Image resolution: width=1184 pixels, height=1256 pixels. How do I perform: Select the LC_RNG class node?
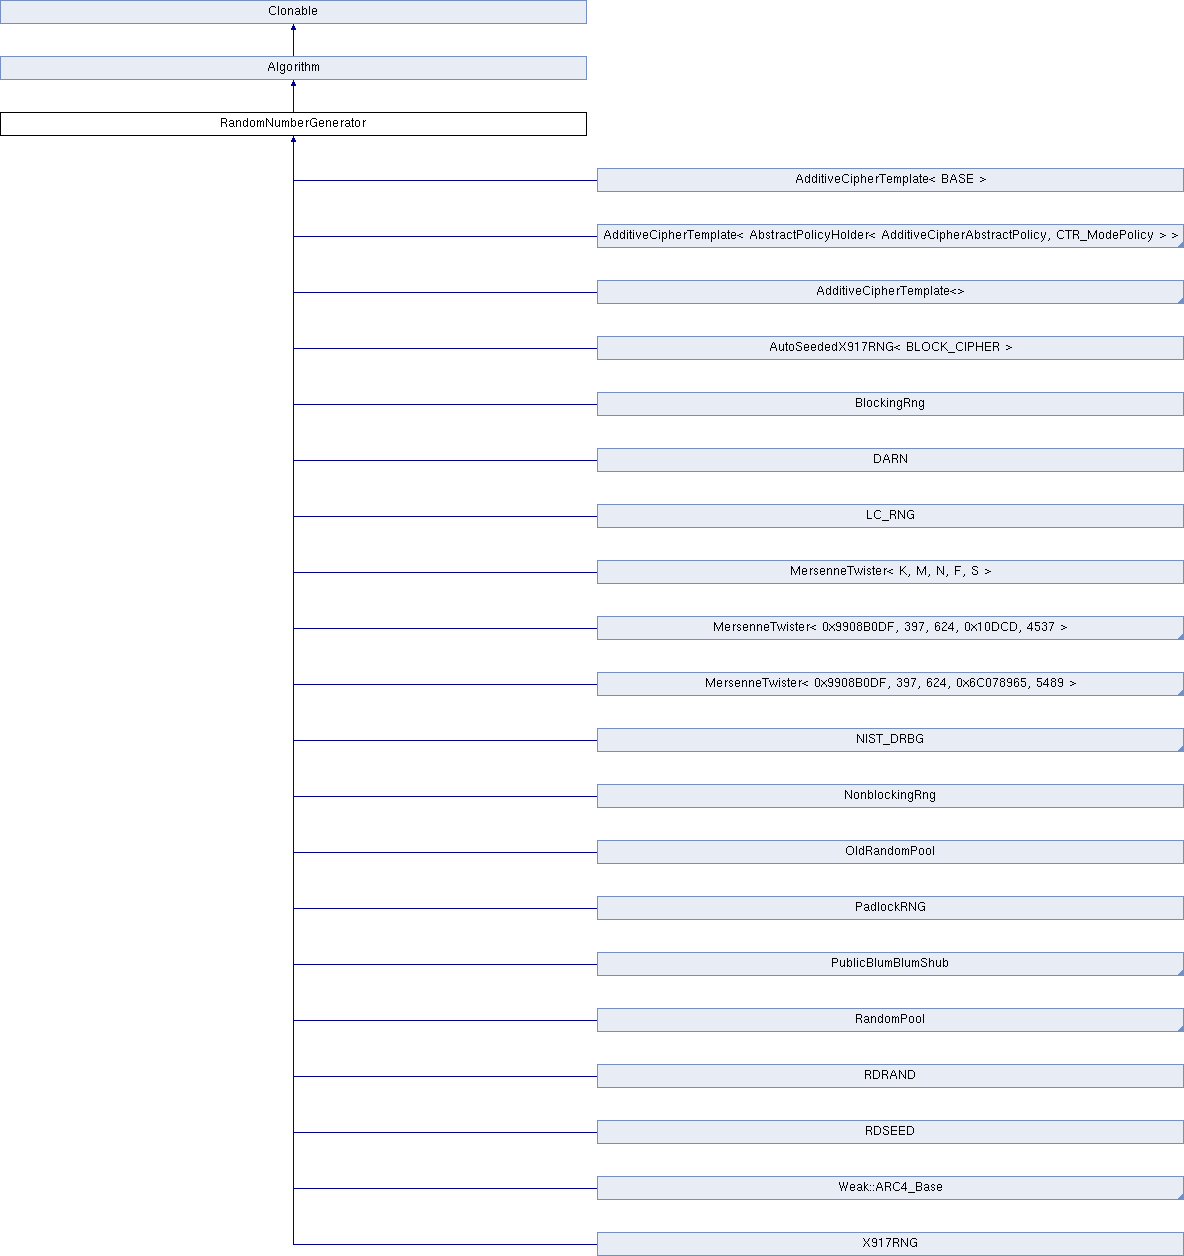pos(890,515)
